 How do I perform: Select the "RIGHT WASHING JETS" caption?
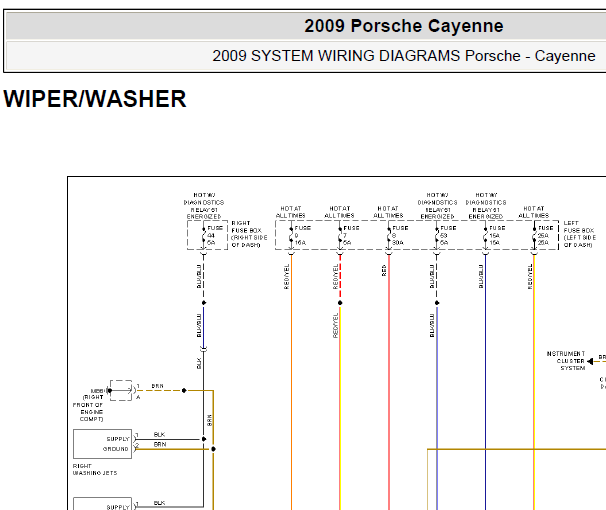pos(95,469)
